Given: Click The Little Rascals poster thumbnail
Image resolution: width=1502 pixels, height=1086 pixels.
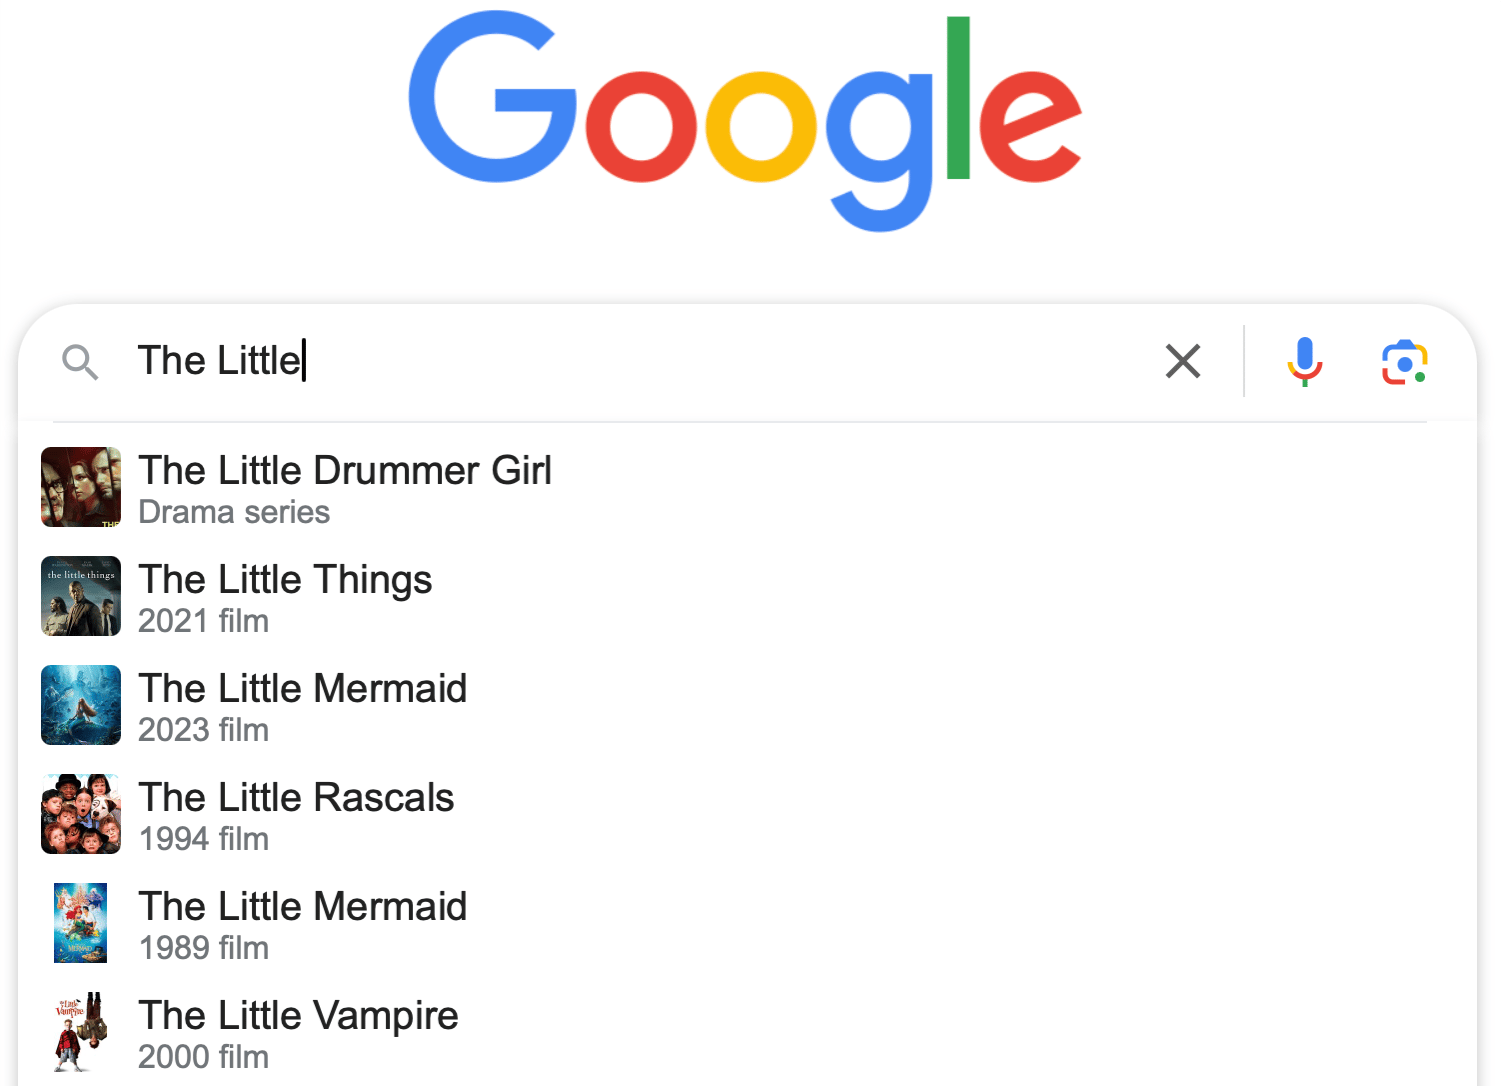Looking at the screenshot, I should point(81,814).
